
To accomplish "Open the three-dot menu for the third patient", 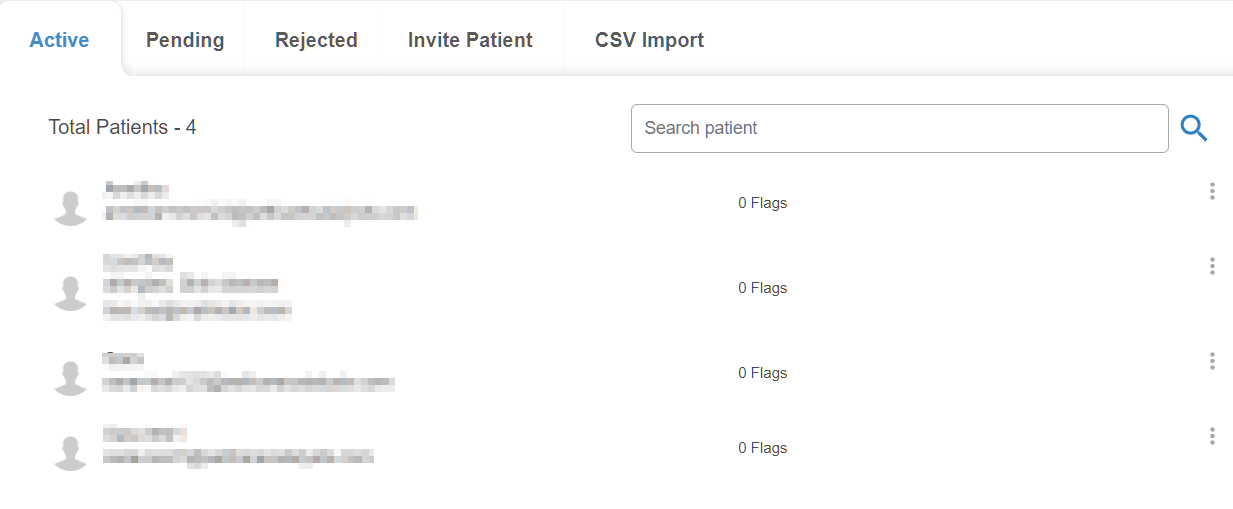I will (x=1212, y=361).
